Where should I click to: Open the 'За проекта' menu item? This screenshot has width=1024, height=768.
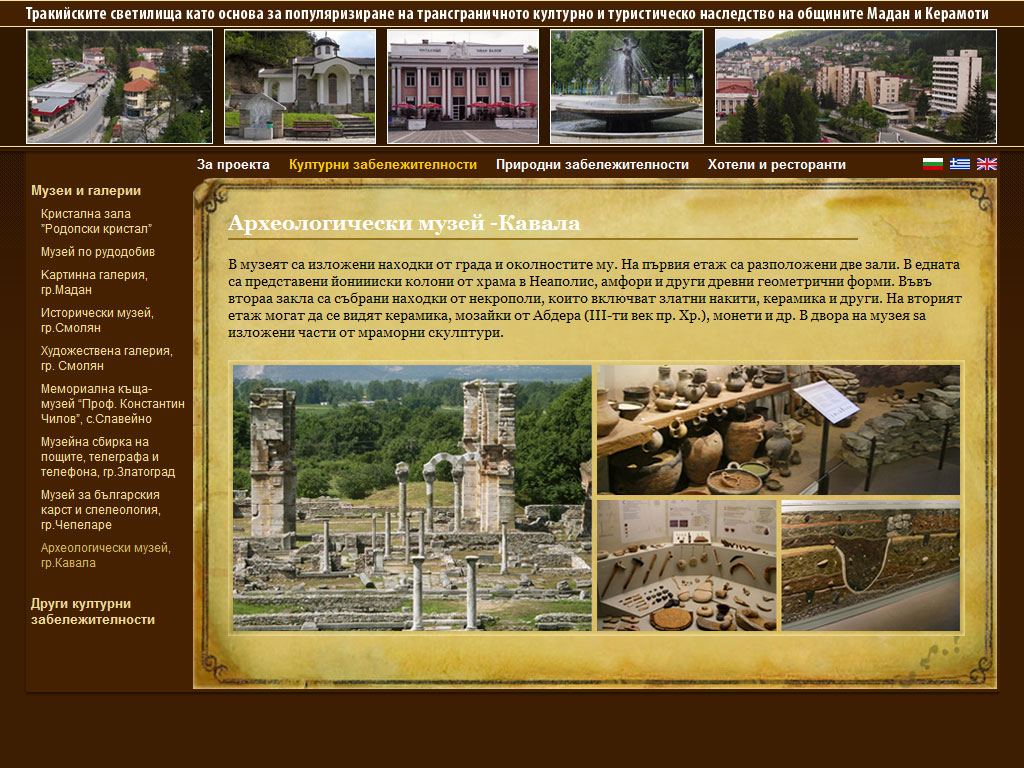coord(233,165)
